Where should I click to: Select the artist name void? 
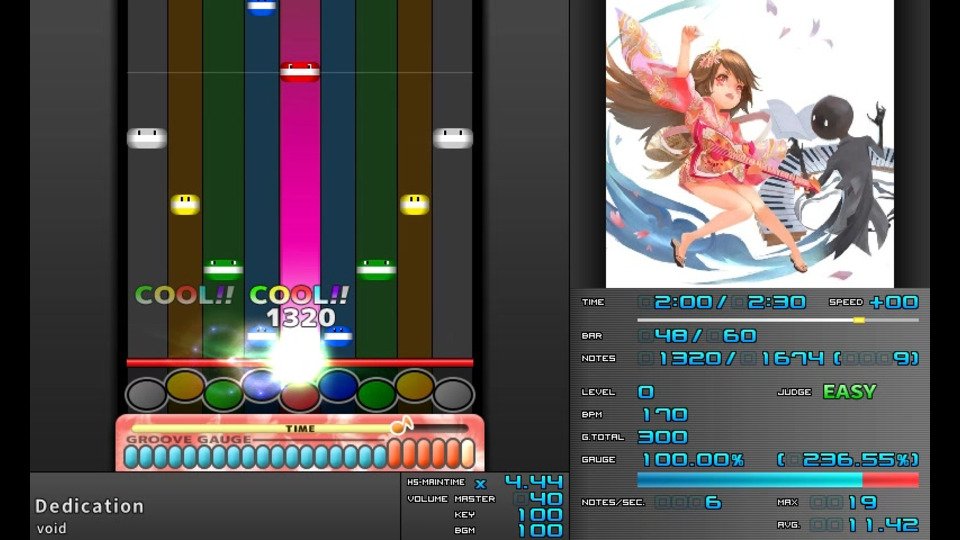tap(51, 528)
